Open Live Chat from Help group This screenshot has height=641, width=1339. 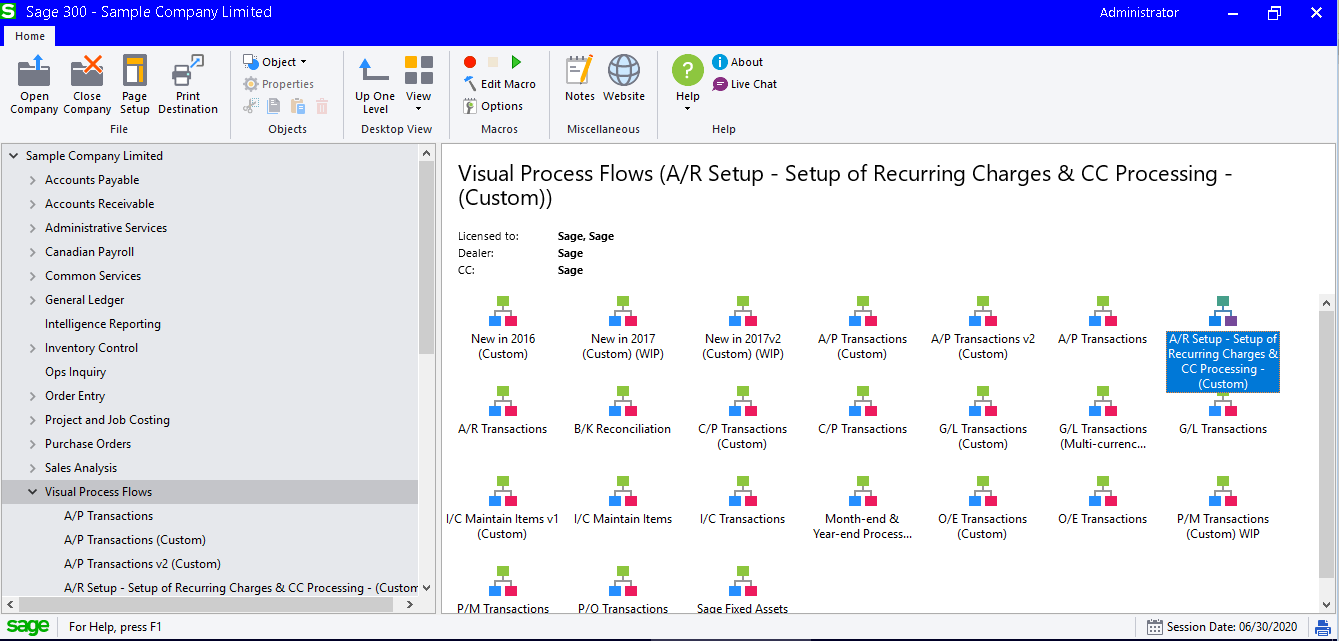click(745, 84)
